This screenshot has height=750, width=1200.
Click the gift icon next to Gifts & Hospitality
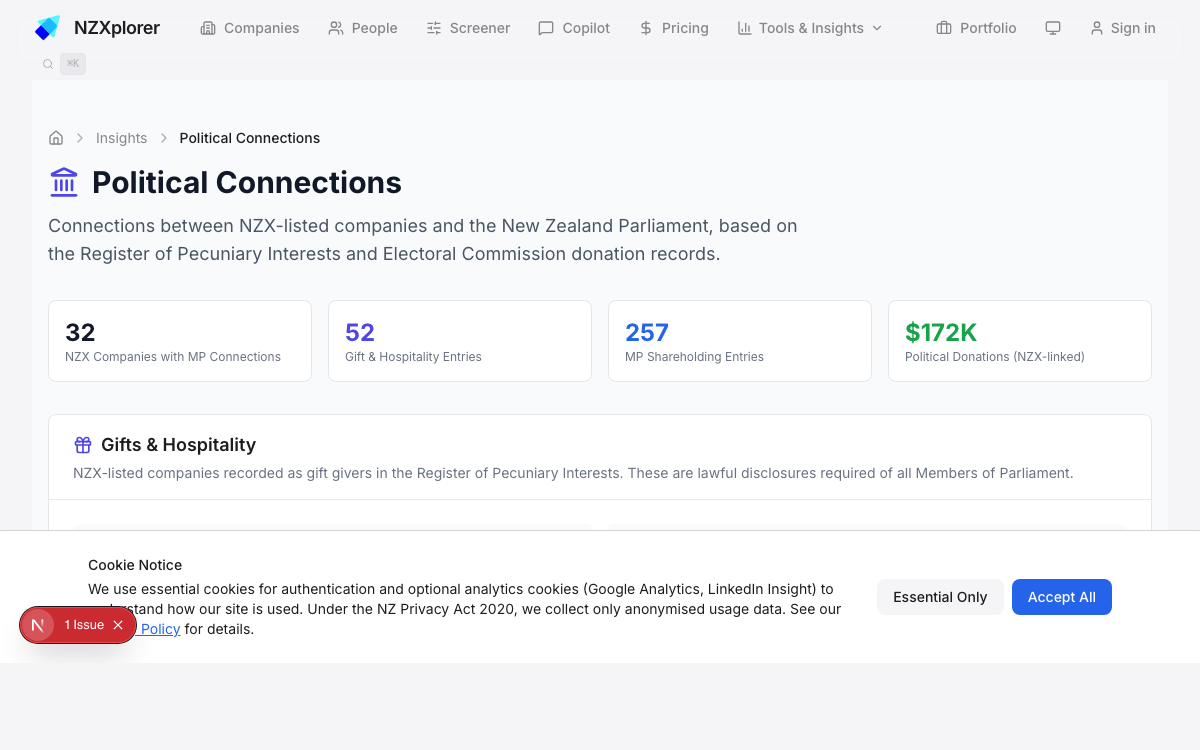pyautogui.click(x=83, y=445)
